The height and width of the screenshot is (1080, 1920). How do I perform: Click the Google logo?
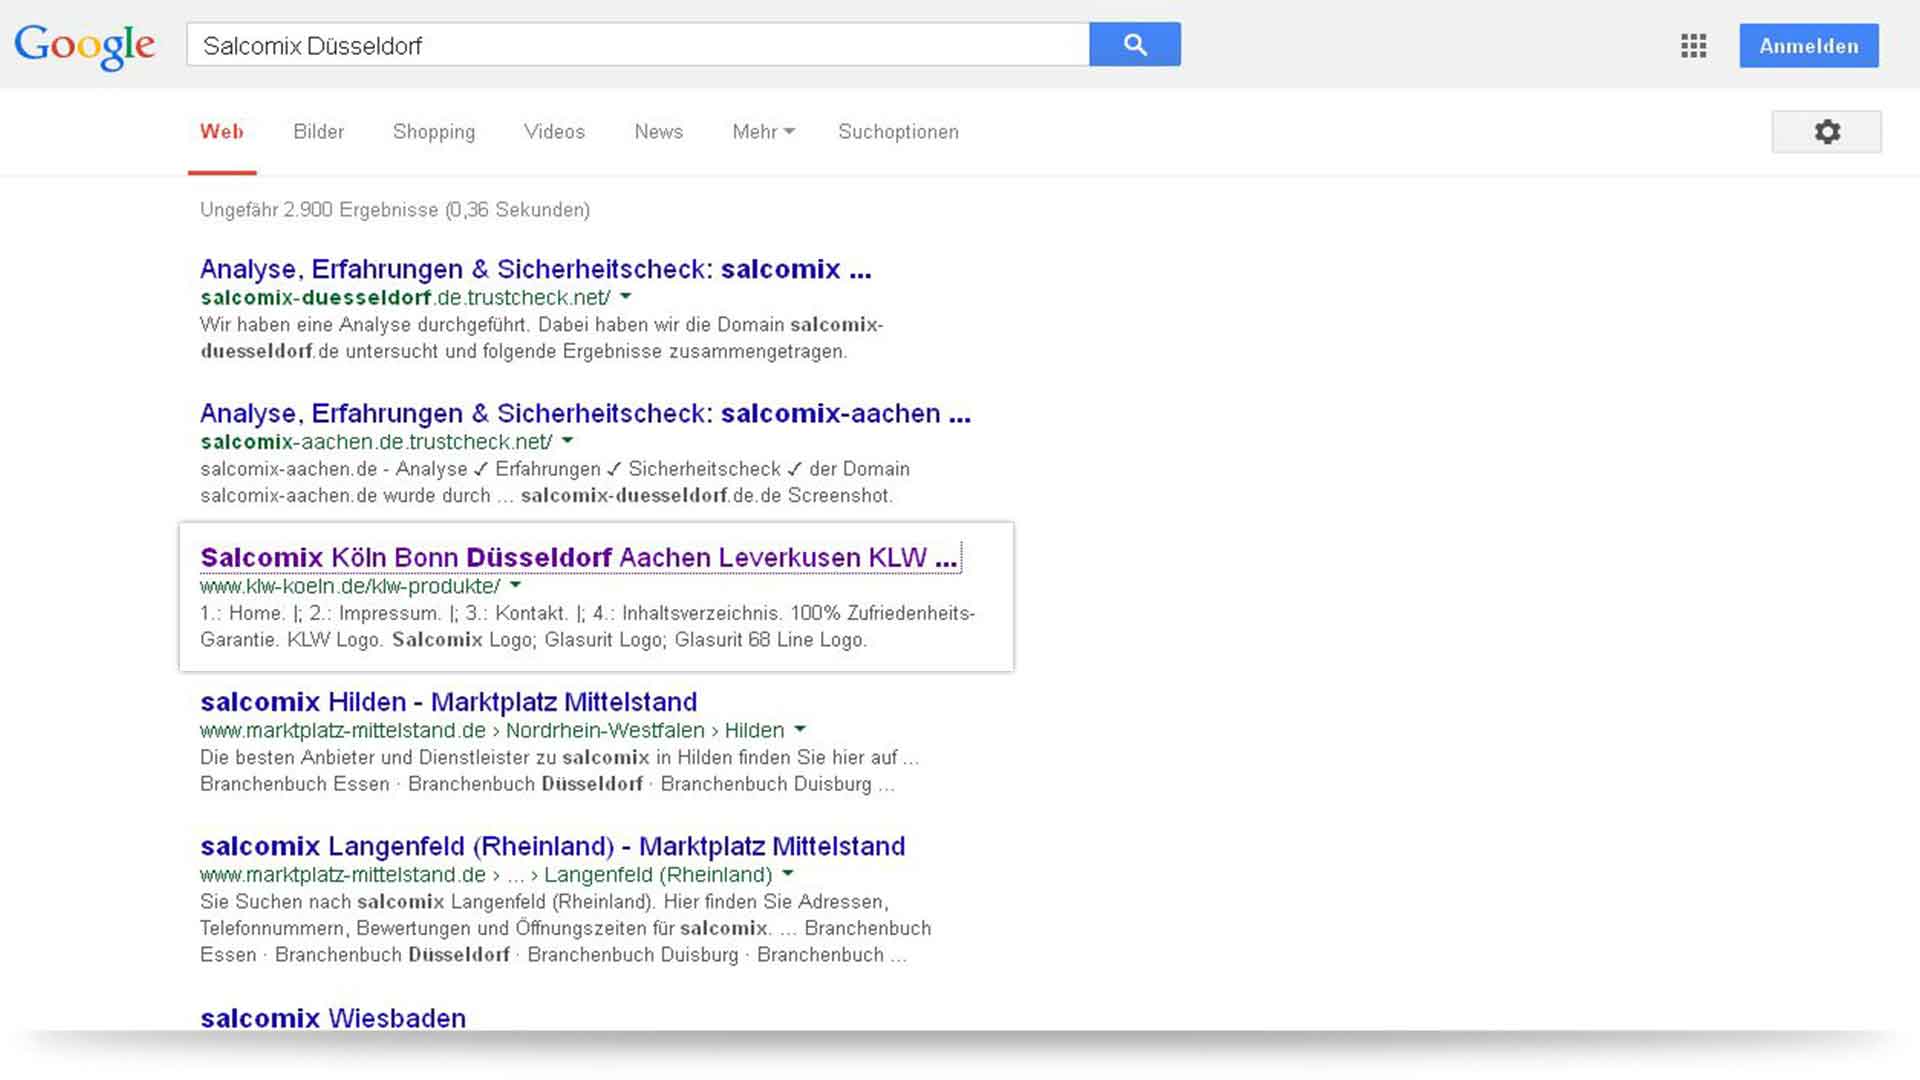85,46
